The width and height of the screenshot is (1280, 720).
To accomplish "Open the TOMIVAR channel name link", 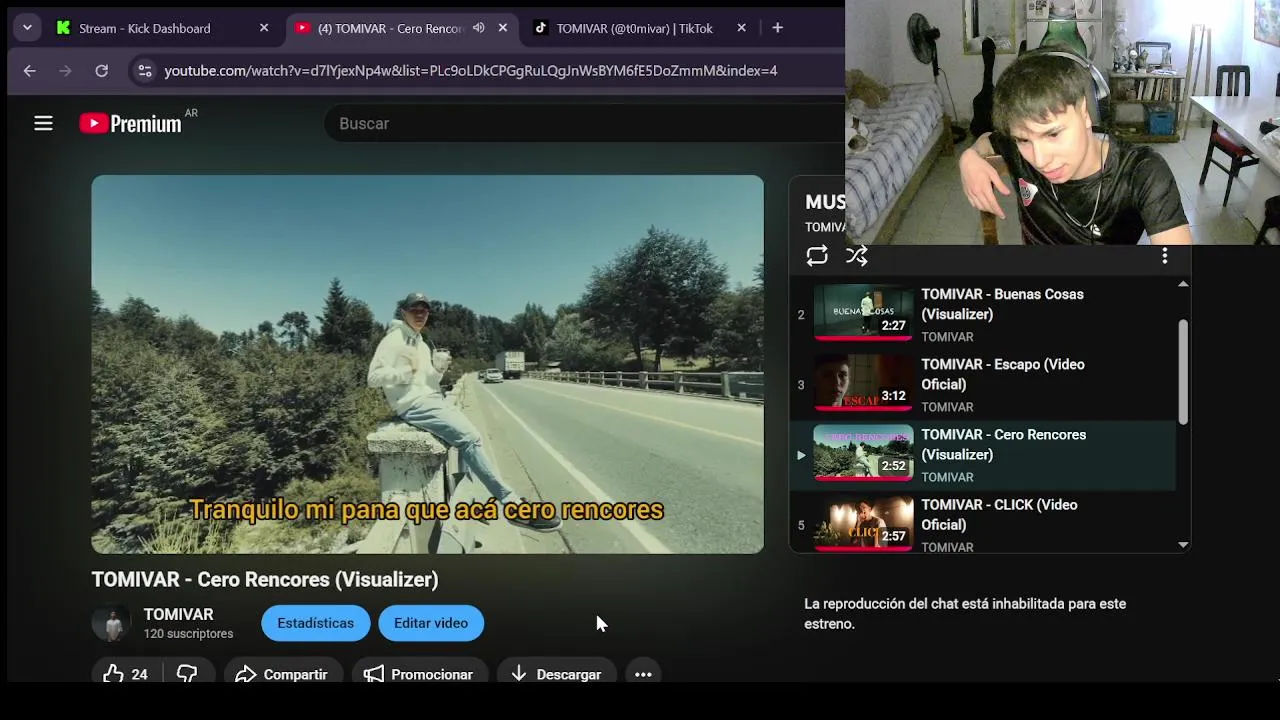I will click(x=178, y=614).
